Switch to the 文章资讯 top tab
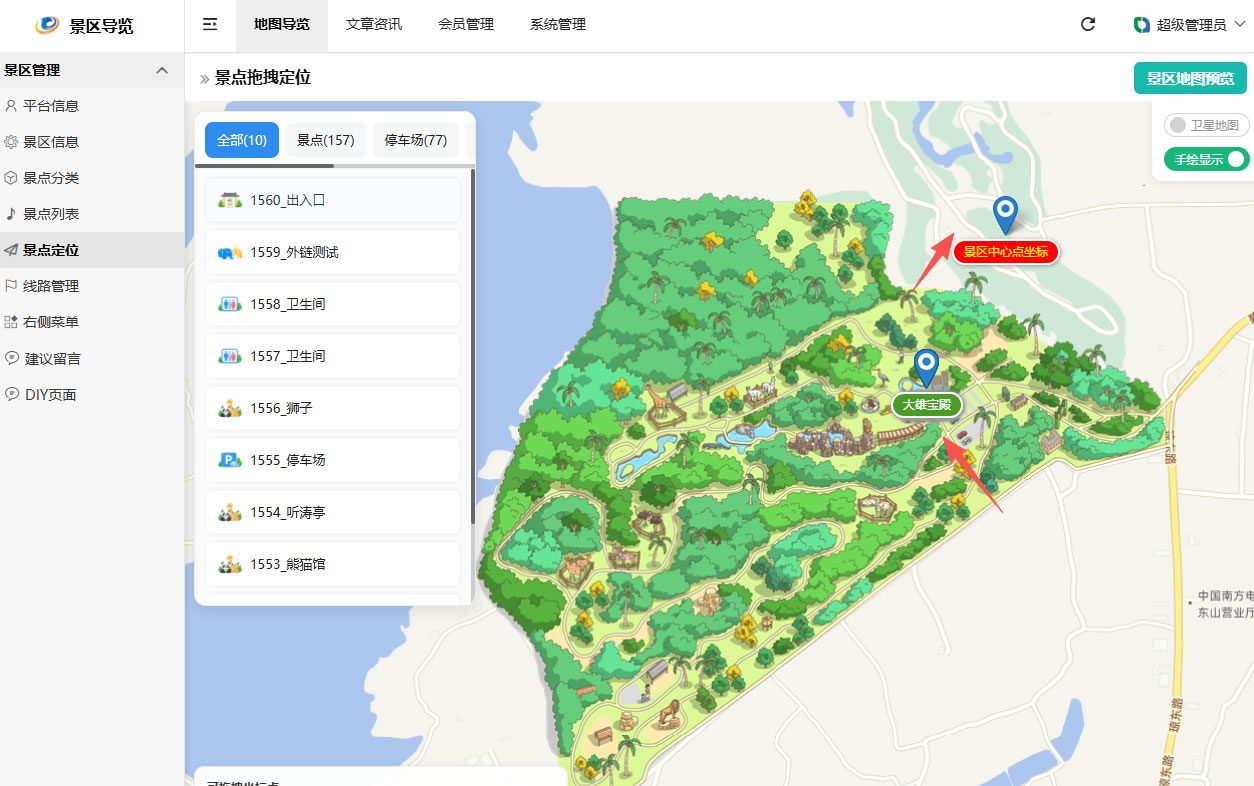 pyautogui.click(x=374, y=25)
